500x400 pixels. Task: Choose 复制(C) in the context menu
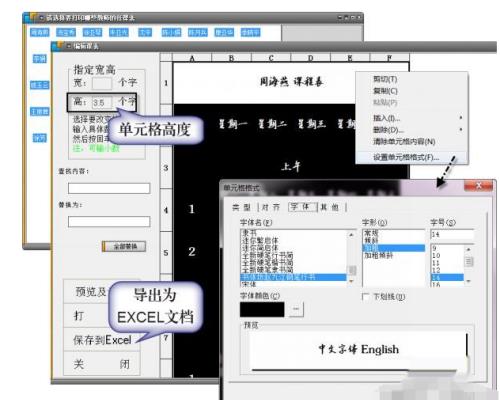[385, 91]
